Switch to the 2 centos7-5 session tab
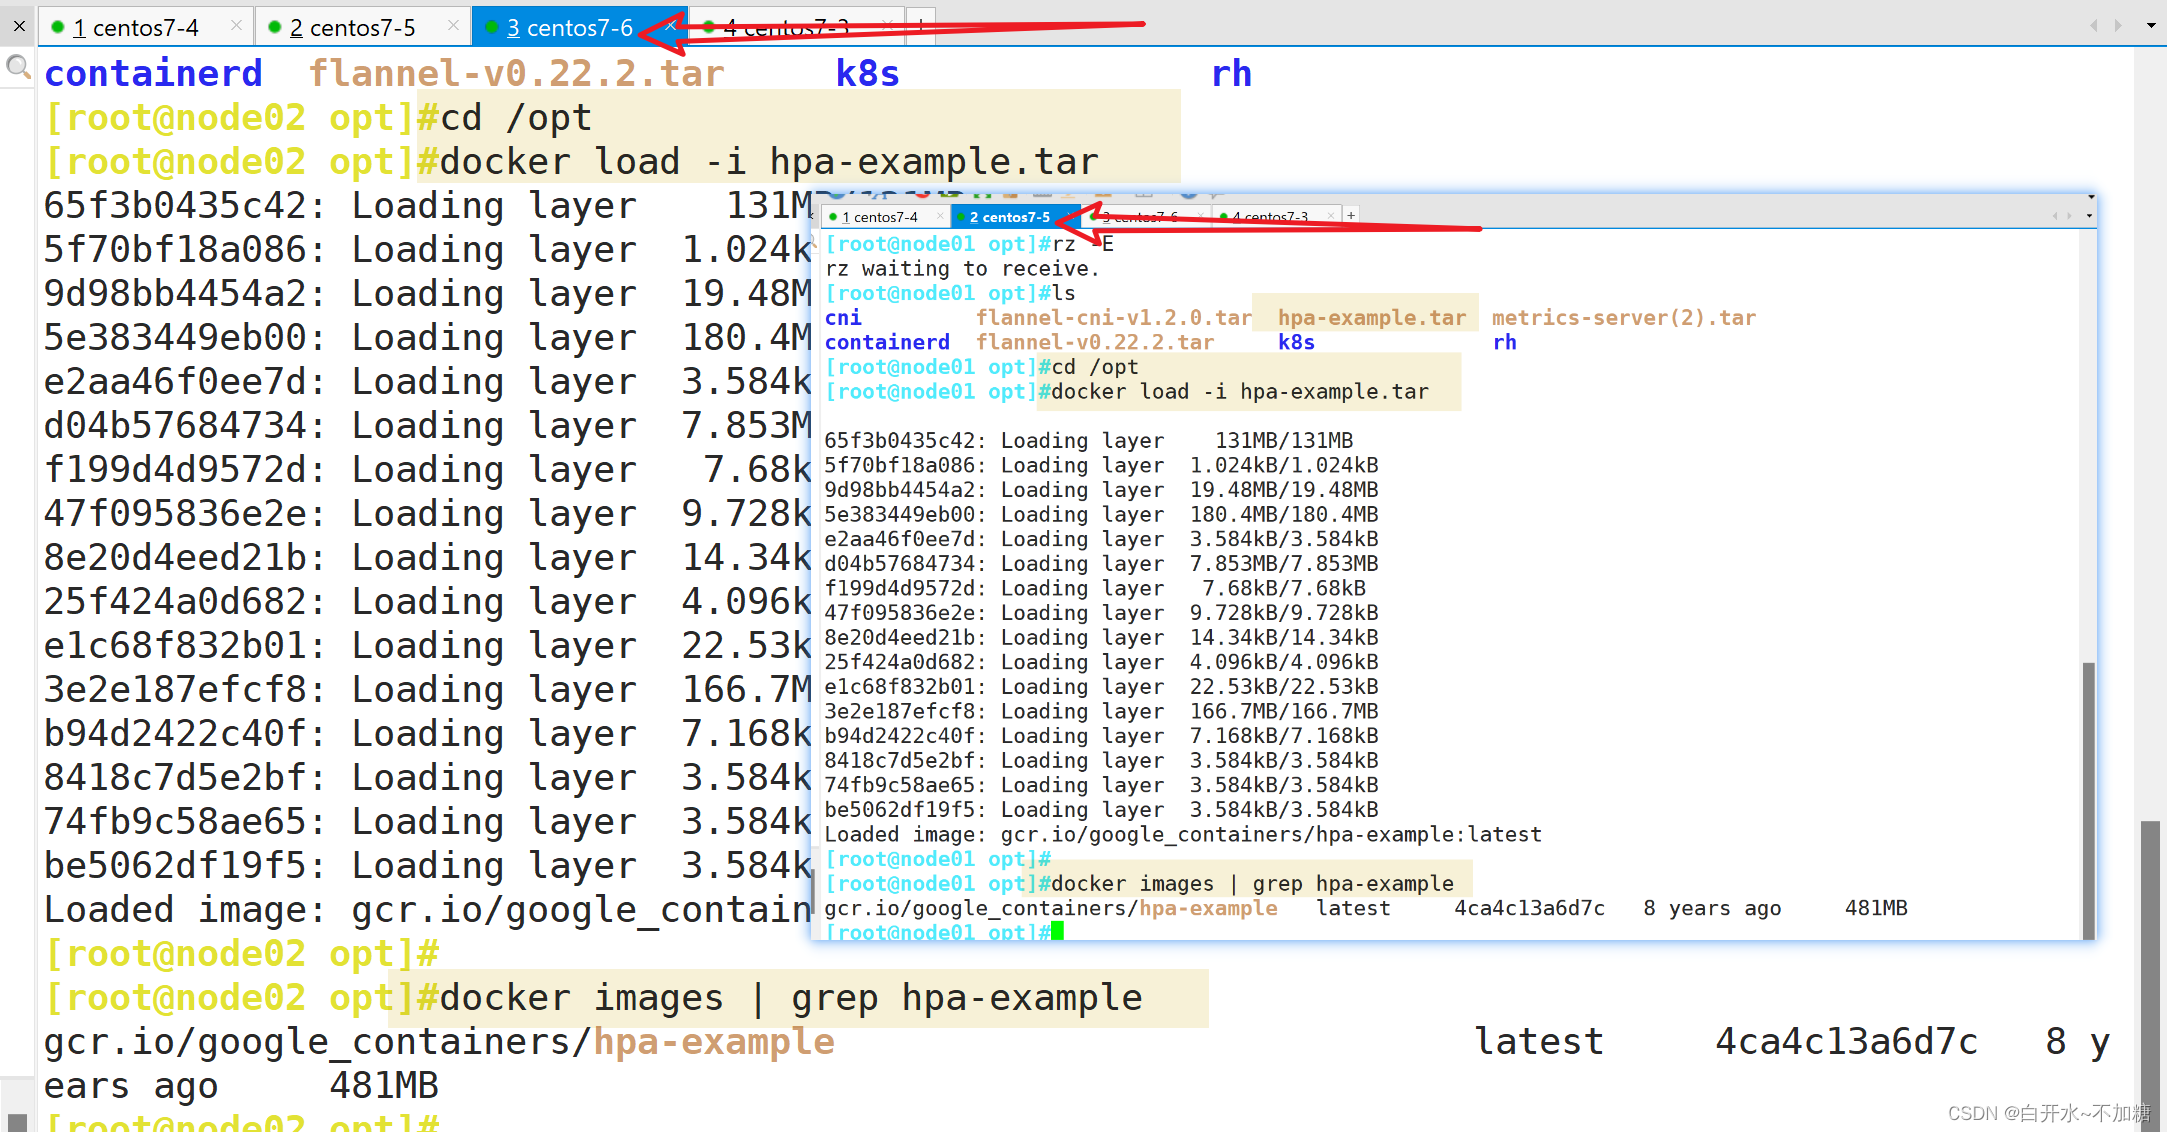This screenshot has height=1132, width=2167. [352, 27]
